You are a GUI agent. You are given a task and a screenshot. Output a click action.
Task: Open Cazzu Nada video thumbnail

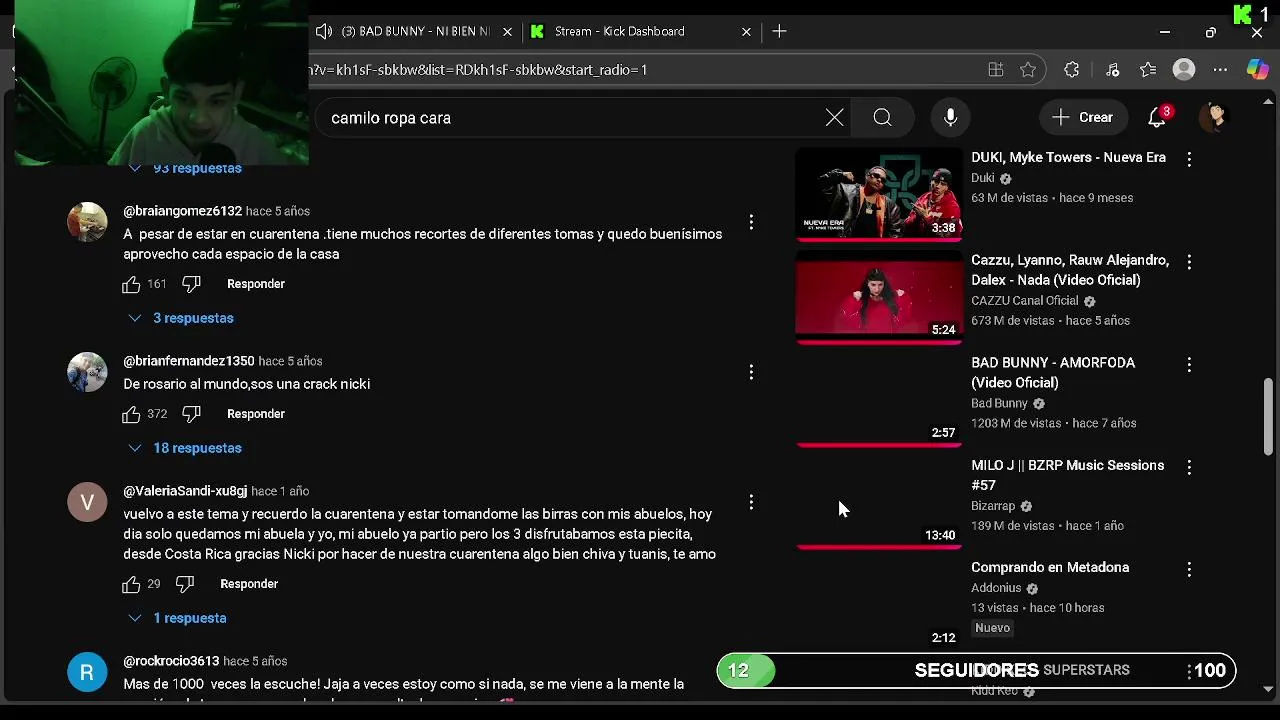pos(879,297)
